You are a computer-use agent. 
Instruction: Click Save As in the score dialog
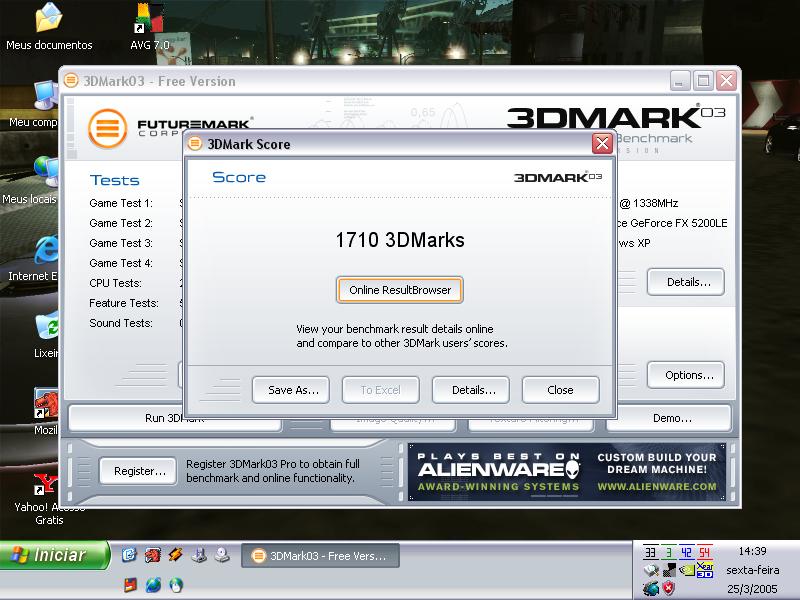[x=290, y=390]
